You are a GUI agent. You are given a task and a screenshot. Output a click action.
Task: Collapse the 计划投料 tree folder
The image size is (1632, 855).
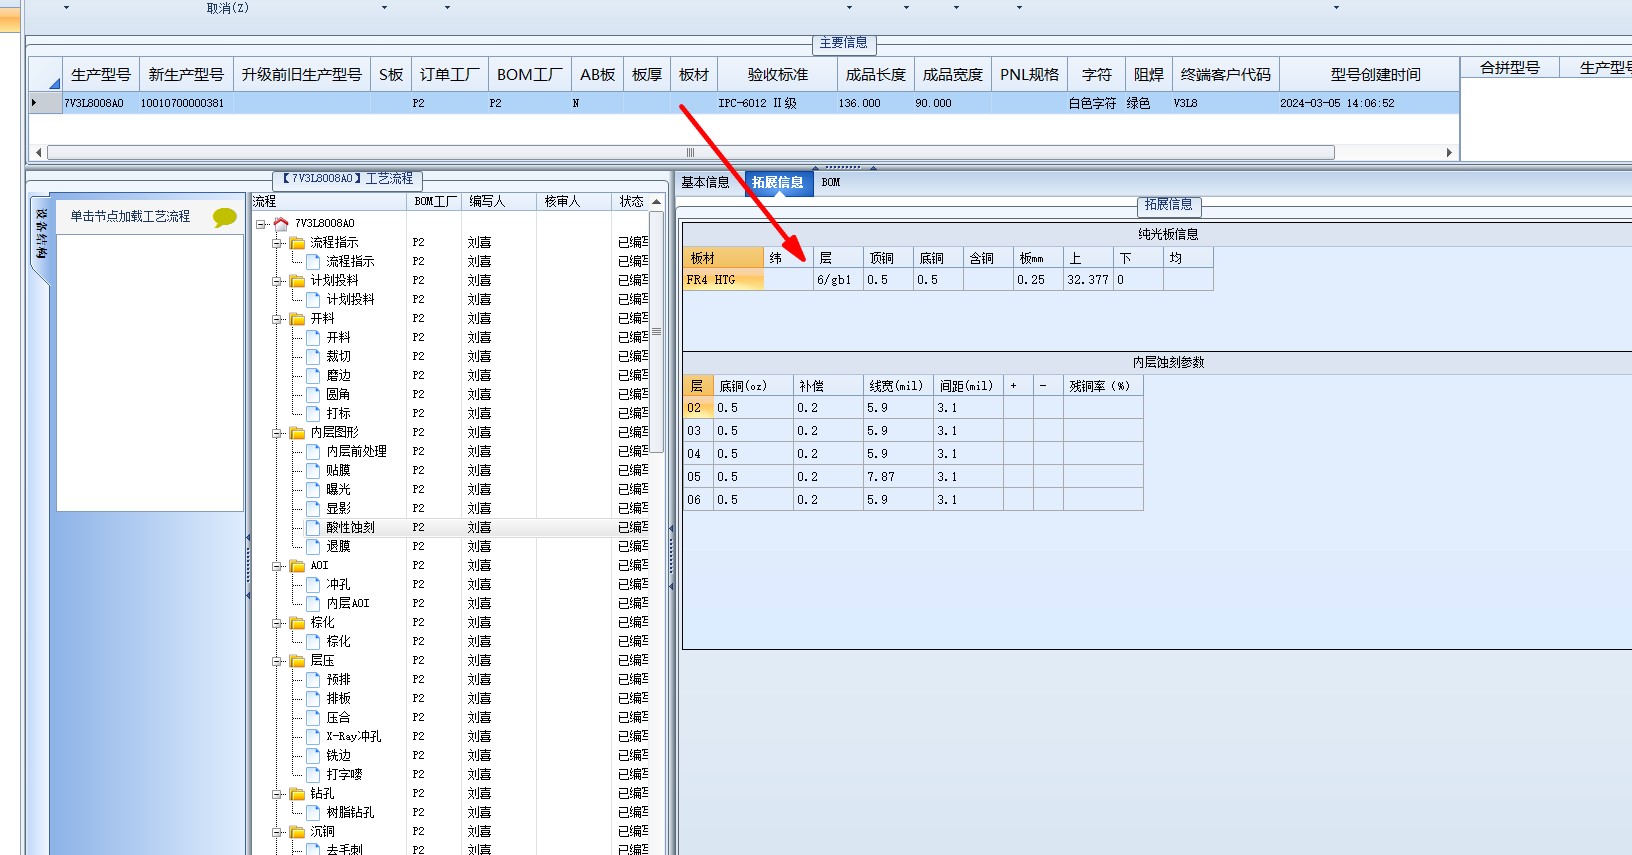point(277,281)
